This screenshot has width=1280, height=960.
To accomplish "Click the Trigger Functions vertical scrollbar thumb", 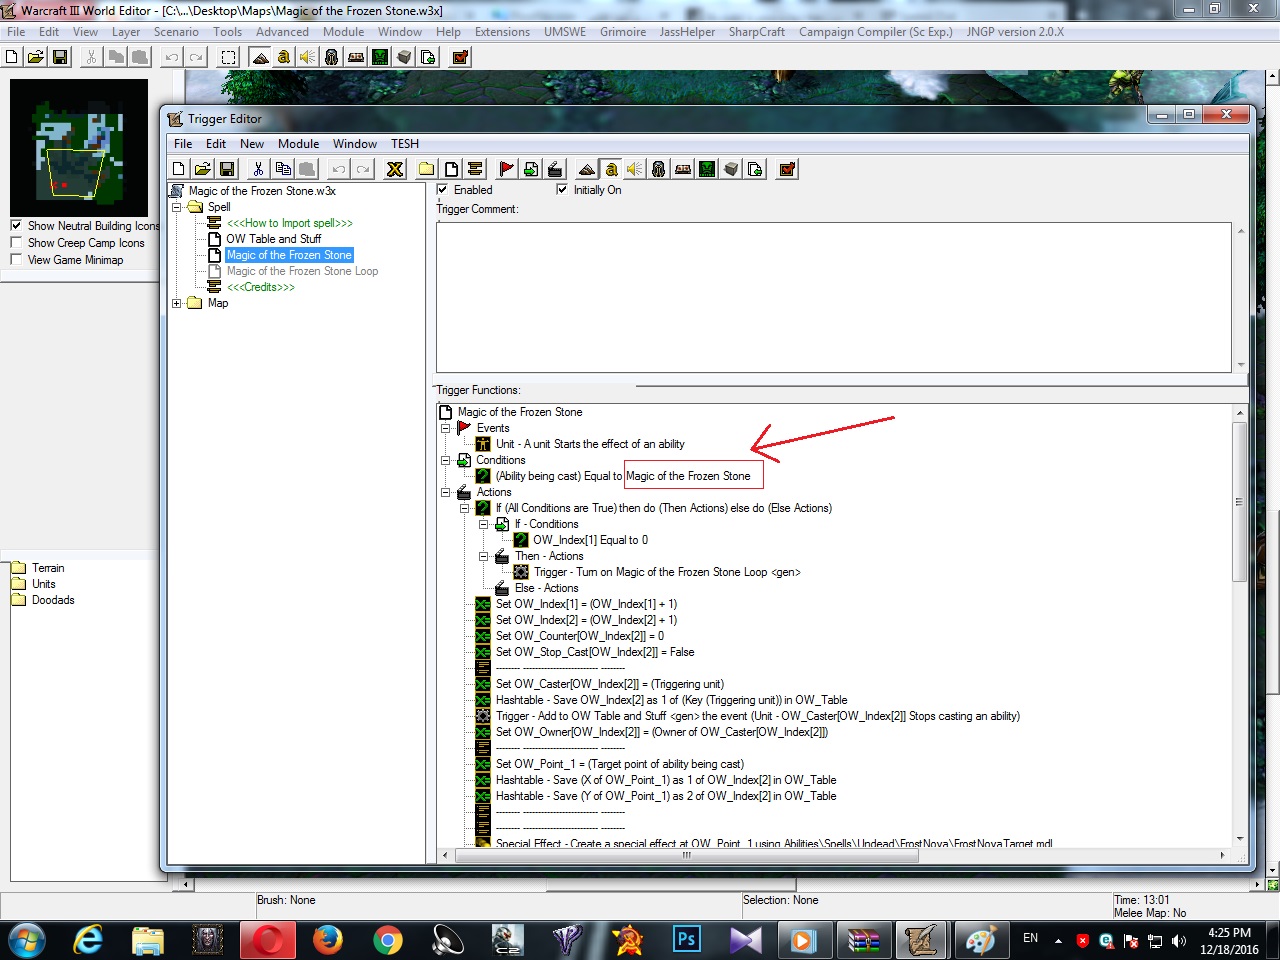I will [x=1240, y=502].
